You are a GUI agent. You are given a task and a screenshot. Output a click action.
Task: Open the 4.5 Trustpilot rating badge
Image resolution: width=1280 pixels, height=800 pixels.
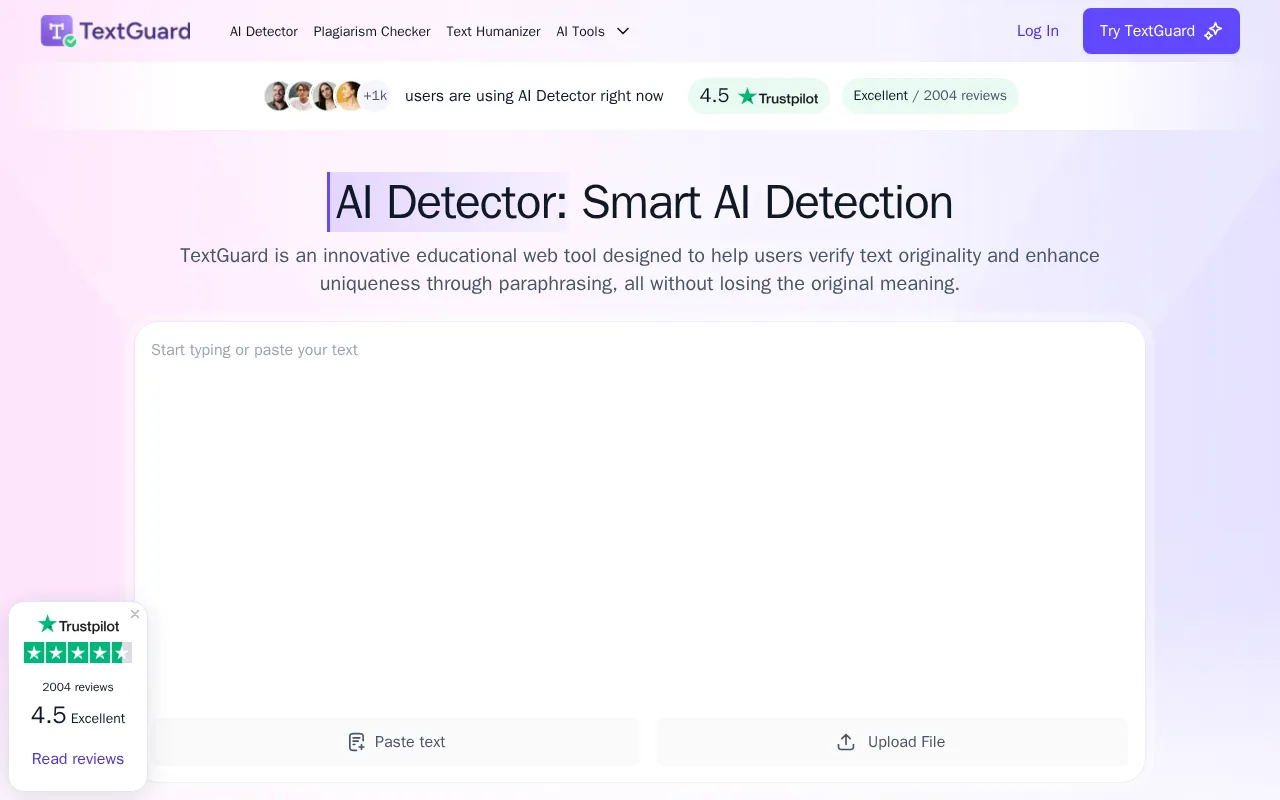click(759, 96)
